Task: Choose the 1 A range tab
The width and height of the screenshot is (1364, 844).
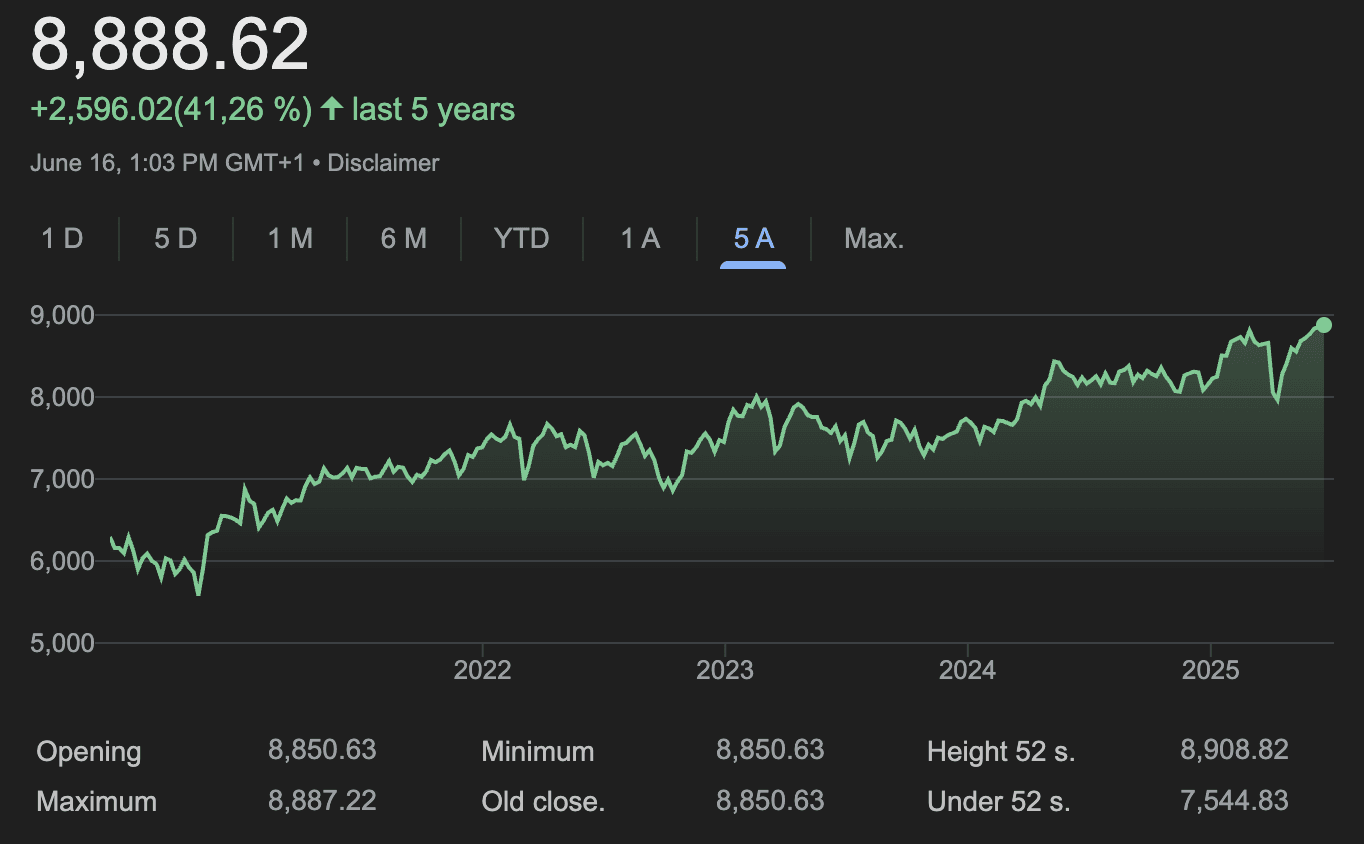Action: click(x=640, y=239)
